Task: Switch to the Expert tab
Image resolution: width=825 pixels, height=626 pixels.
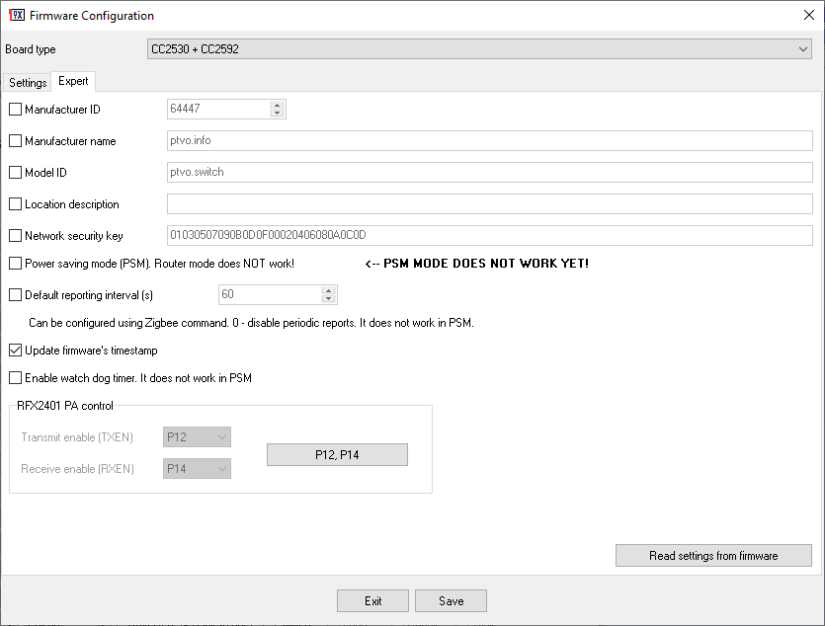Action: click(73, 81)
